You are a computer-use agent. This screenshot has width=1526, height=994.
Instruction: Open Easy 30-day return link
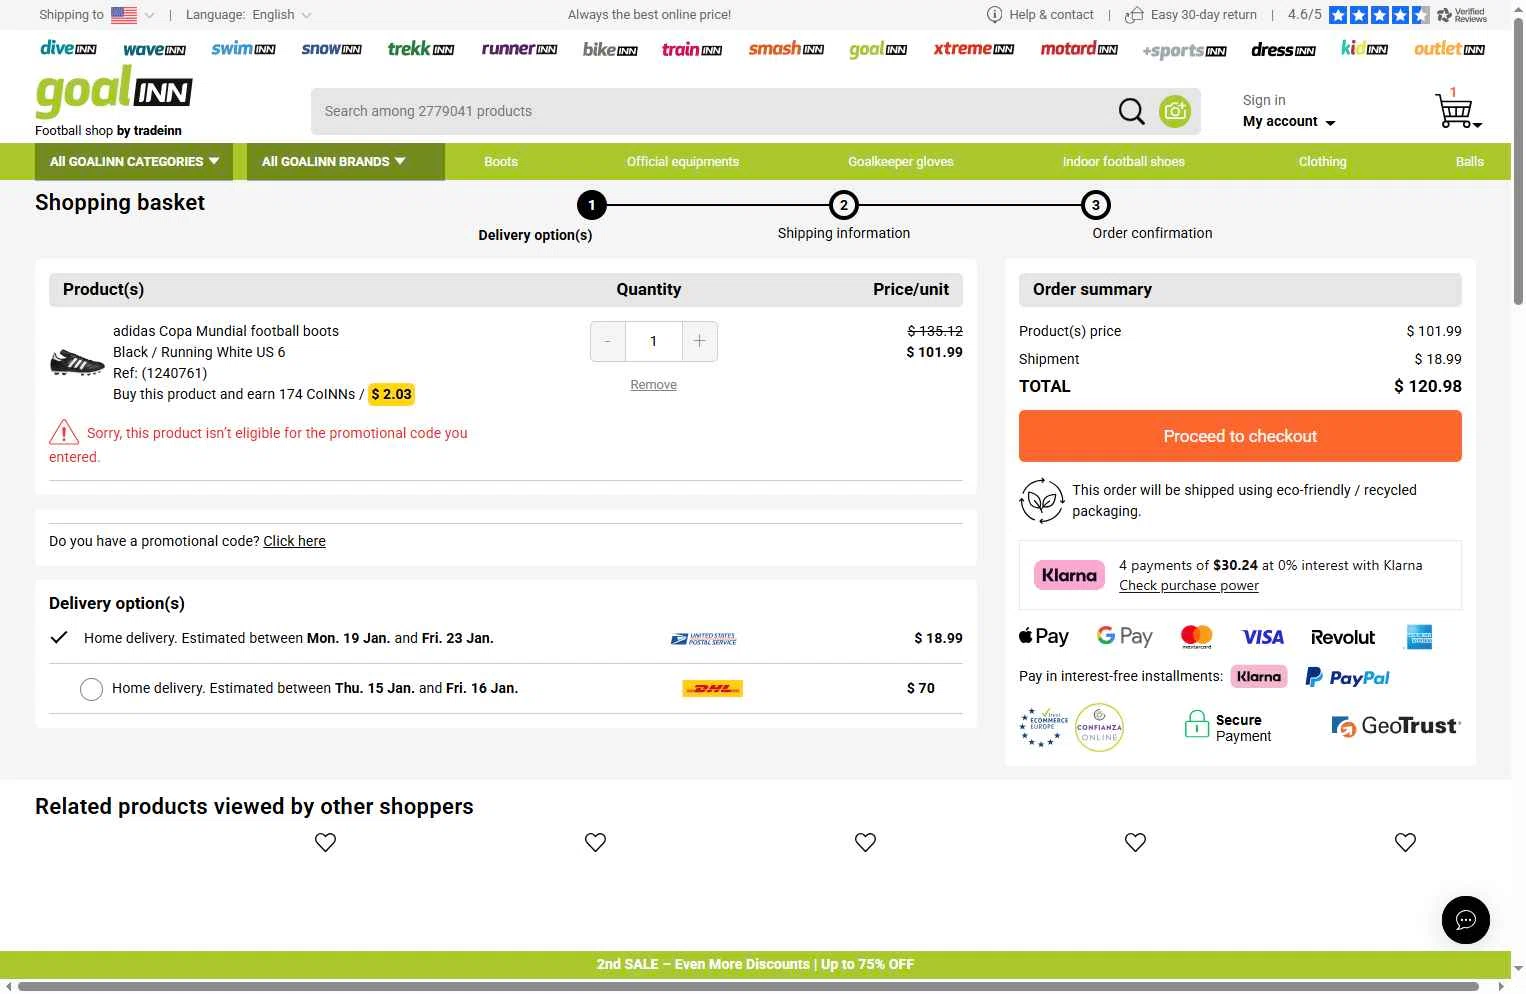(1191, 15)
